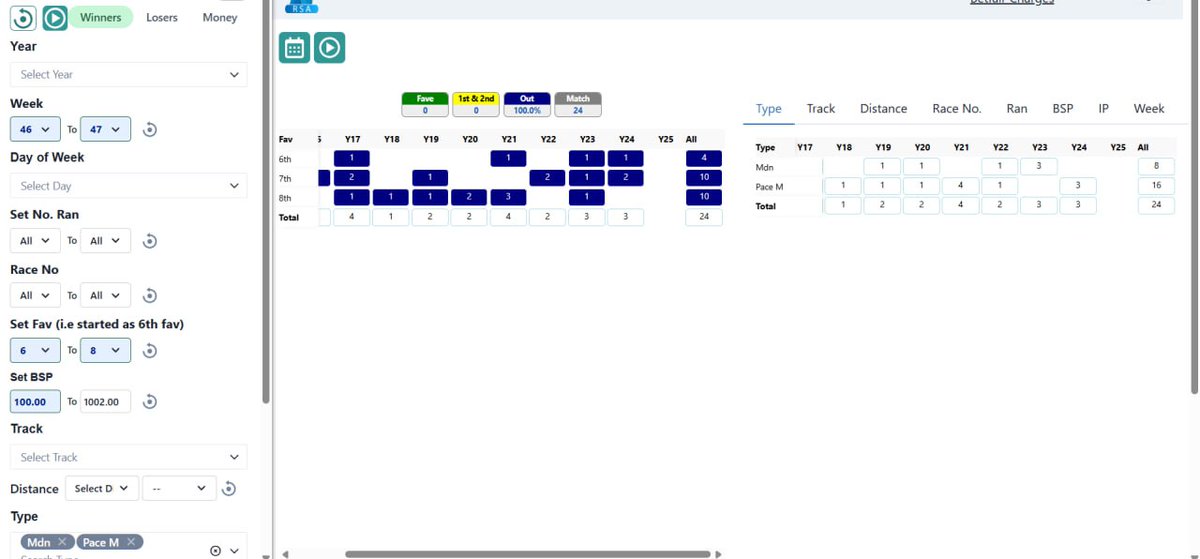Click the RSA logo at top
This screenshot has height=559, width=1200.
(x=302, y=6)
